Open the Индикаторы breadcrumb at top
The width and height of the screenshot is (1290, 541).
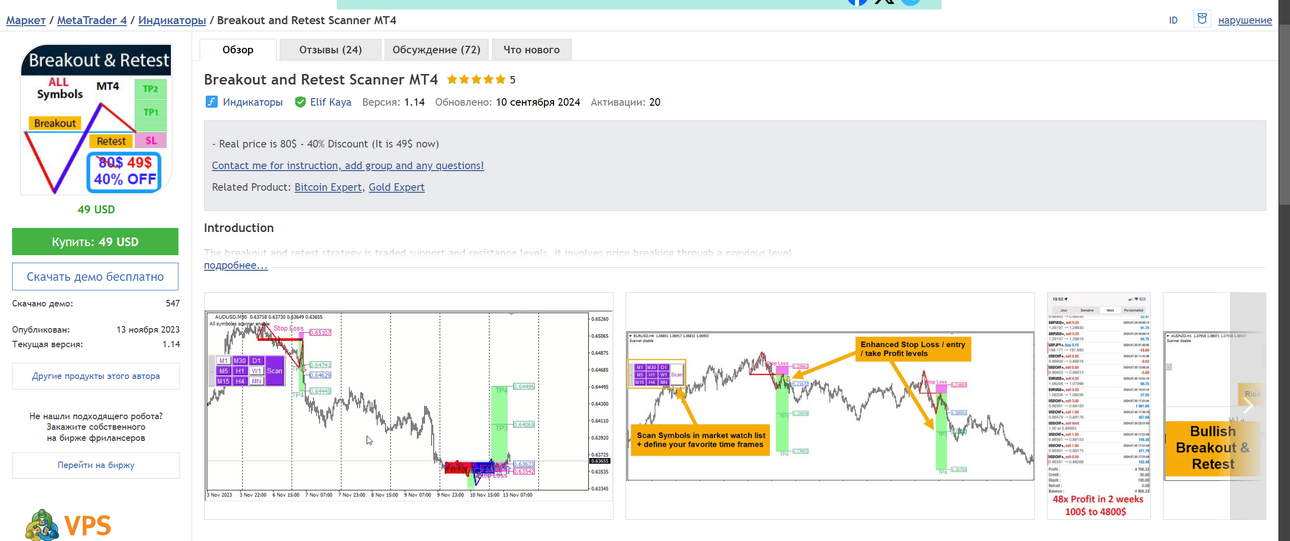click(172, 20)
